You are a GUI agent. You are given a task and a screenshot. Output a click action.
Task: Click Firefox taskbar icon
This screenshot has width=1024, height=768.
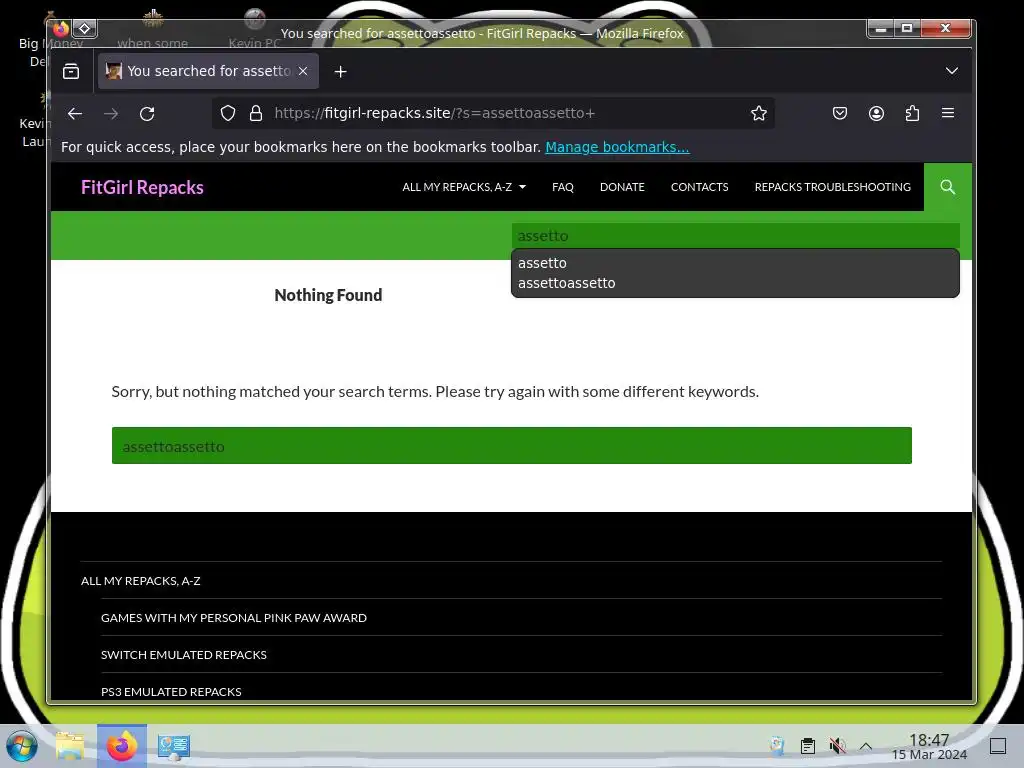pyautogui.click(x=122, y=746)
